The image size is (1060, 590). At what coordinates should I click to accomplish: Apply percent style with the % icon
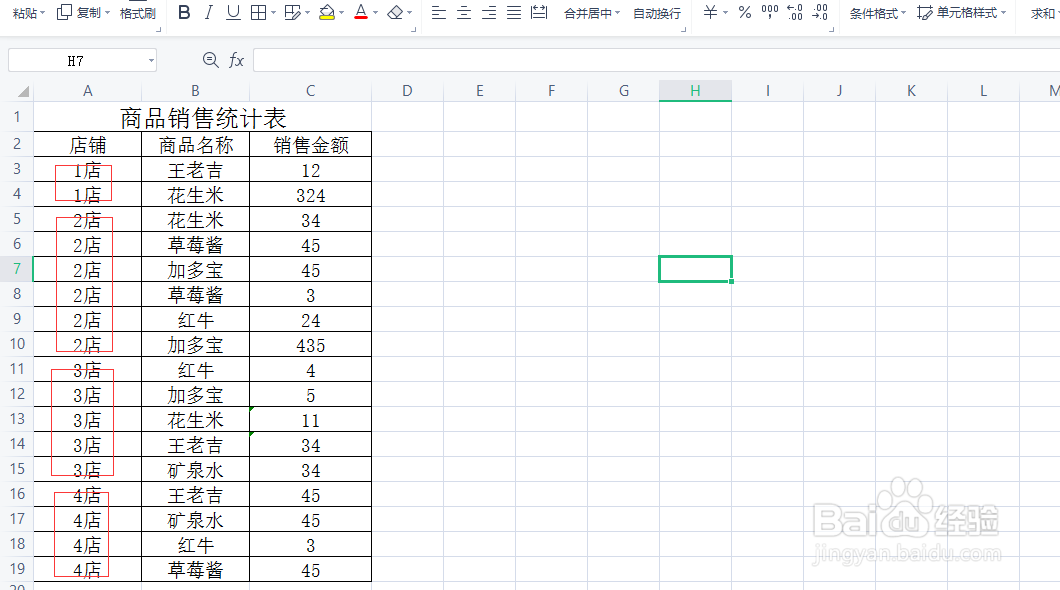745,12
